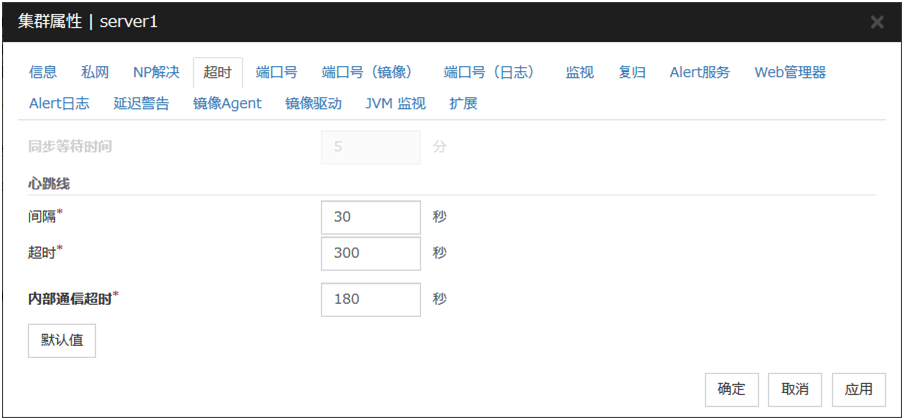Viewport: 904px width, 420px height.
Task: Open the Alert服务 tab
Action: tap(700, 72)
